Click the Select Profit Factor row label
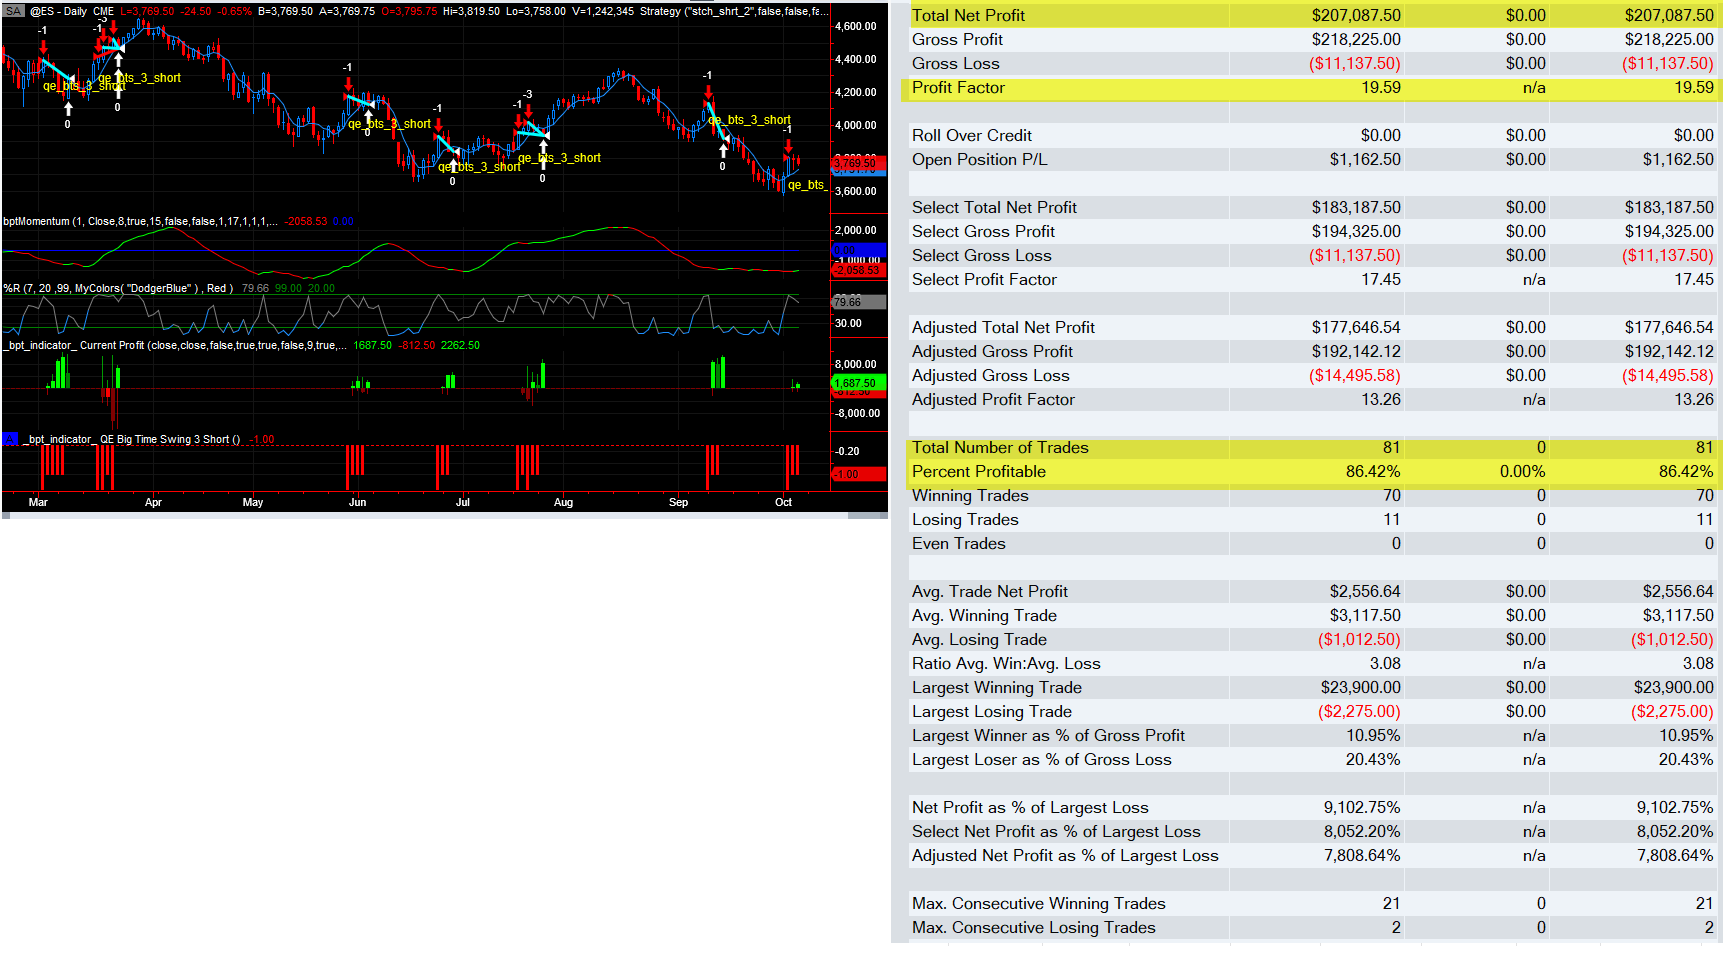The height and width of the screenshot is (961, 1728). tap(984, 279)
